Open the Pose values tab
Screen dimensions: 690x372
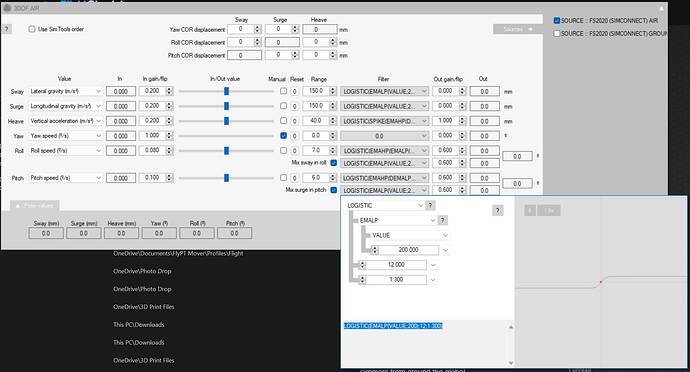click(34, 206)
